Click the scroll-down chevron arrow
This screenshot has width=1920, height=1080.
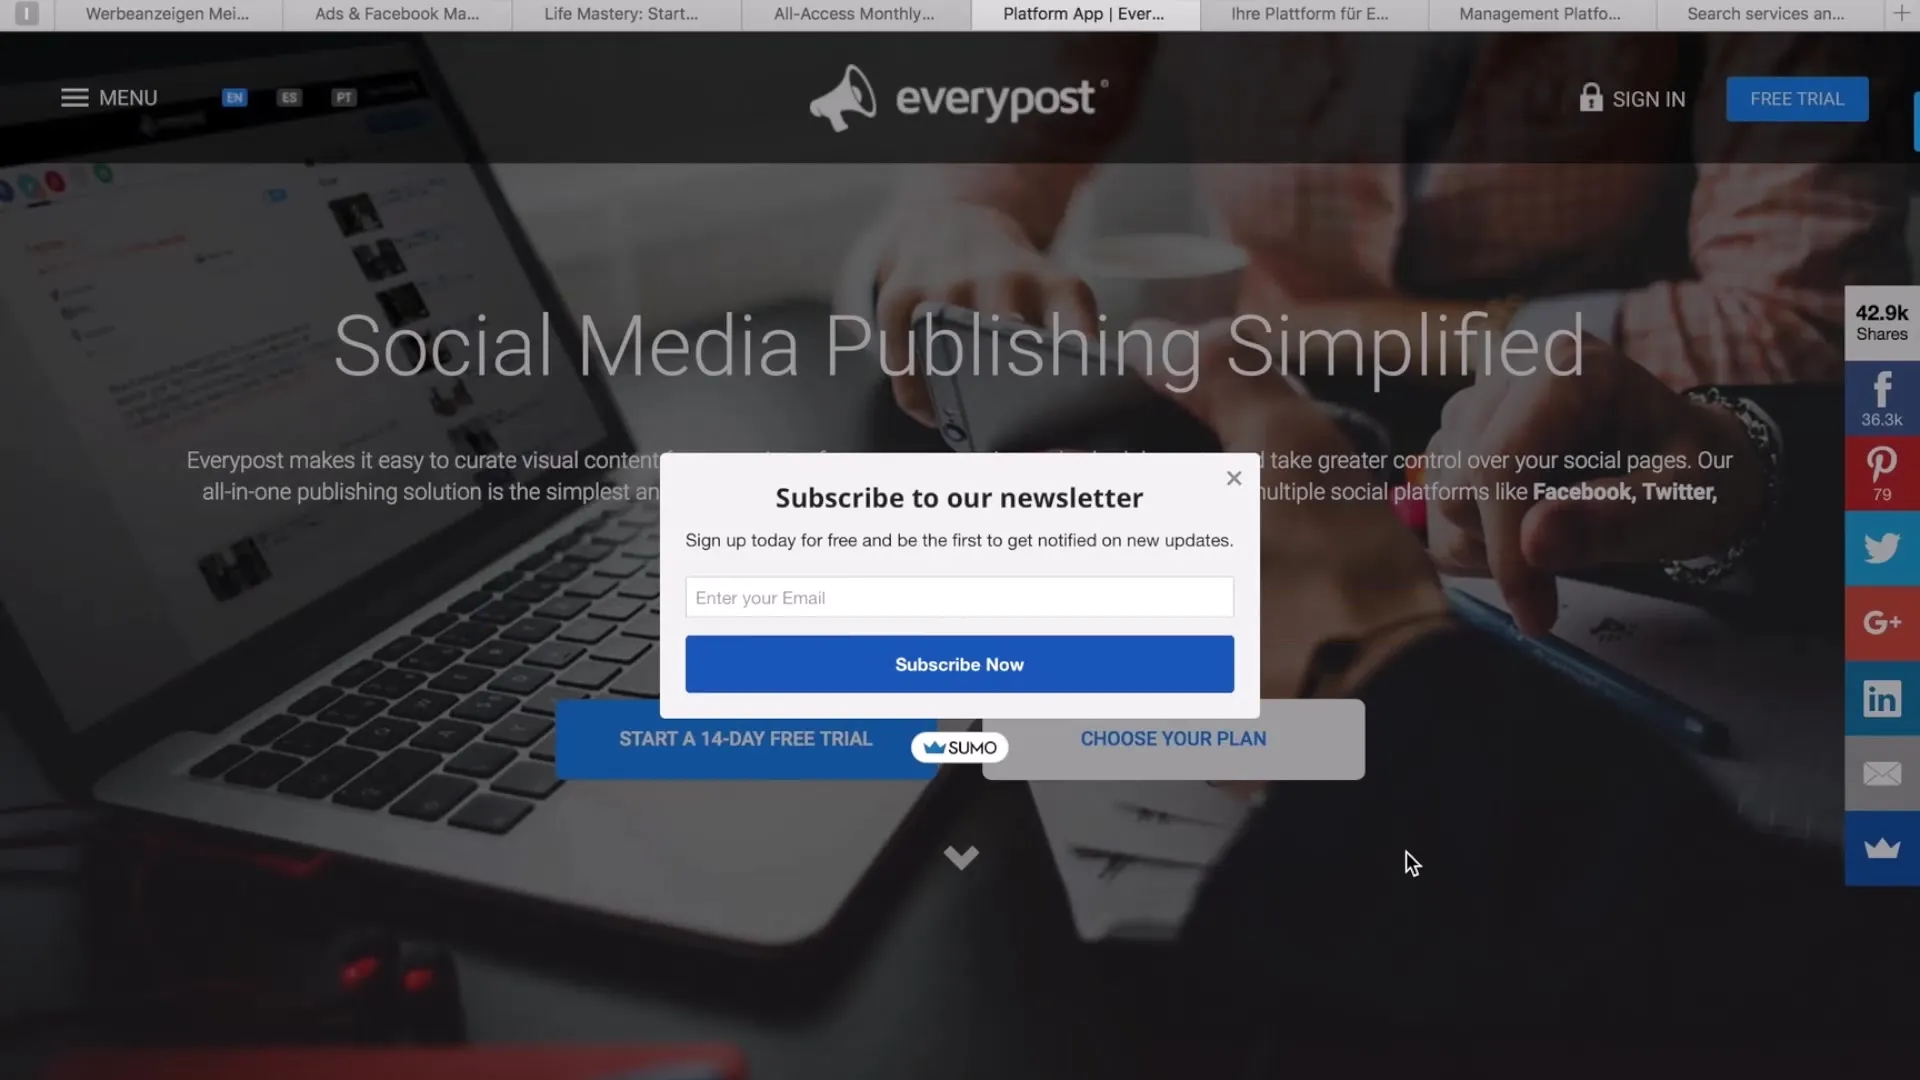(960, 857)
